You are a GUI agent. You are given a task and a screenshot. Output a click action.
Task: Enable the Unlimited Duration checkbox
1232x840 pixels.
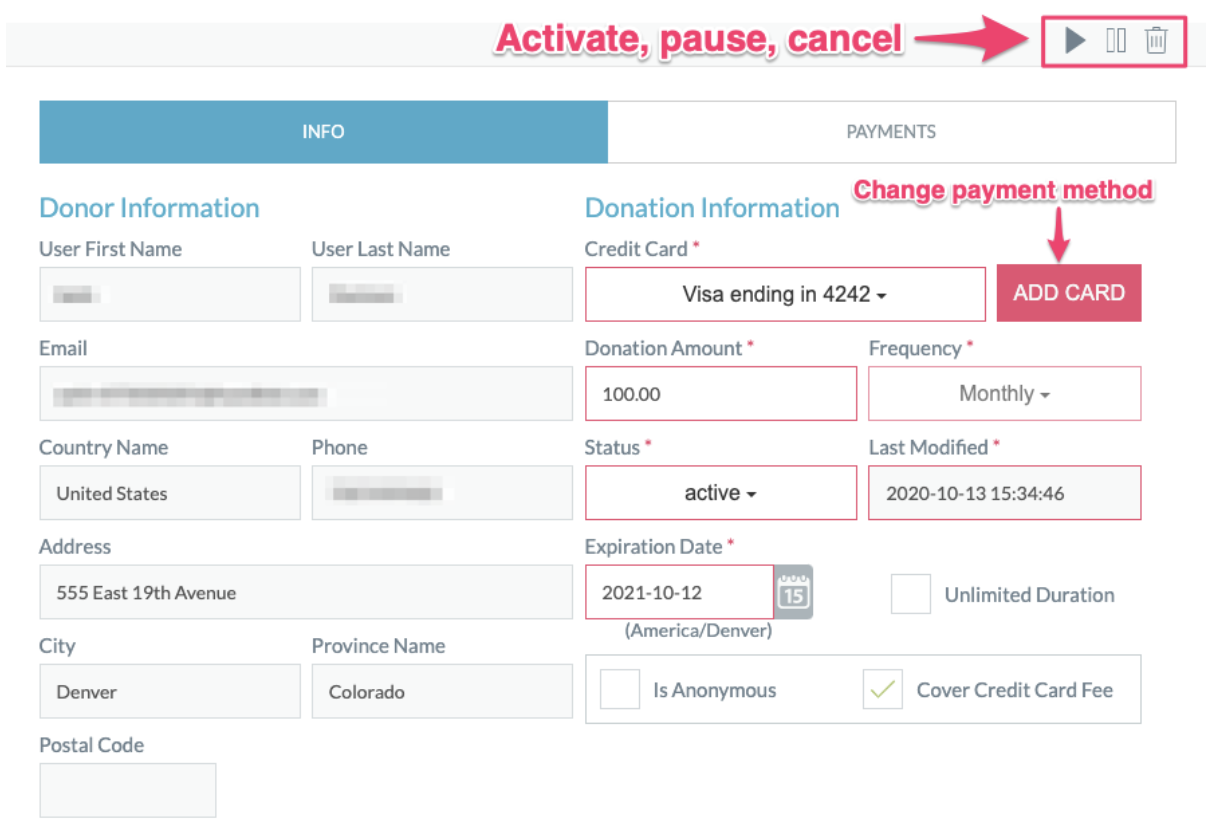(911, 594)
